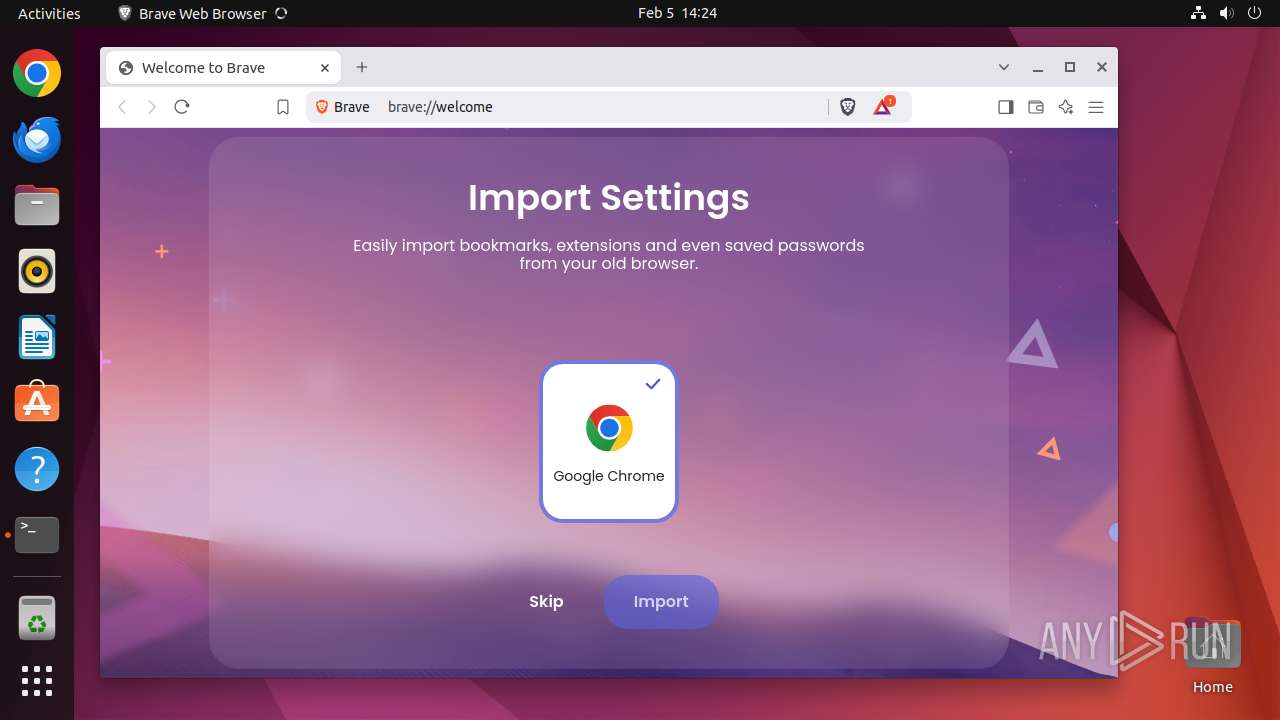1280x720 pixels.
Task: Click the Brave Shields lion icon
Action: pyautogui.click(x=848, y=107)
